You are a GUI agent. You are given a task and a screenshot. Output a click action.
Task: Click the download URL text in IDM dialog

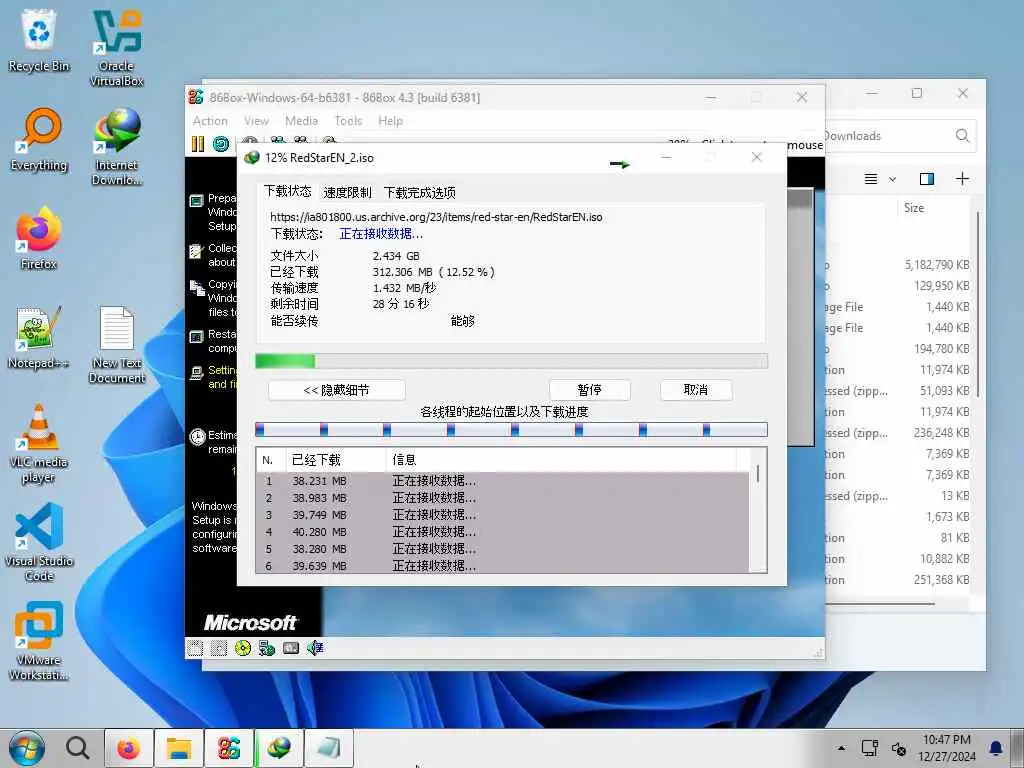436,217
